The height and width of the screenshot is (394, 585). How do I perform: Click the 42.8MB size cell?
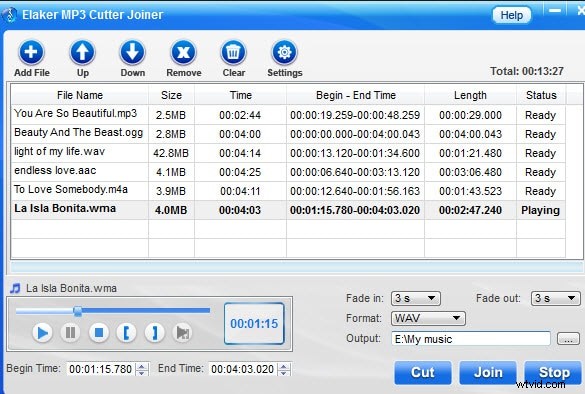pos(171,153)
